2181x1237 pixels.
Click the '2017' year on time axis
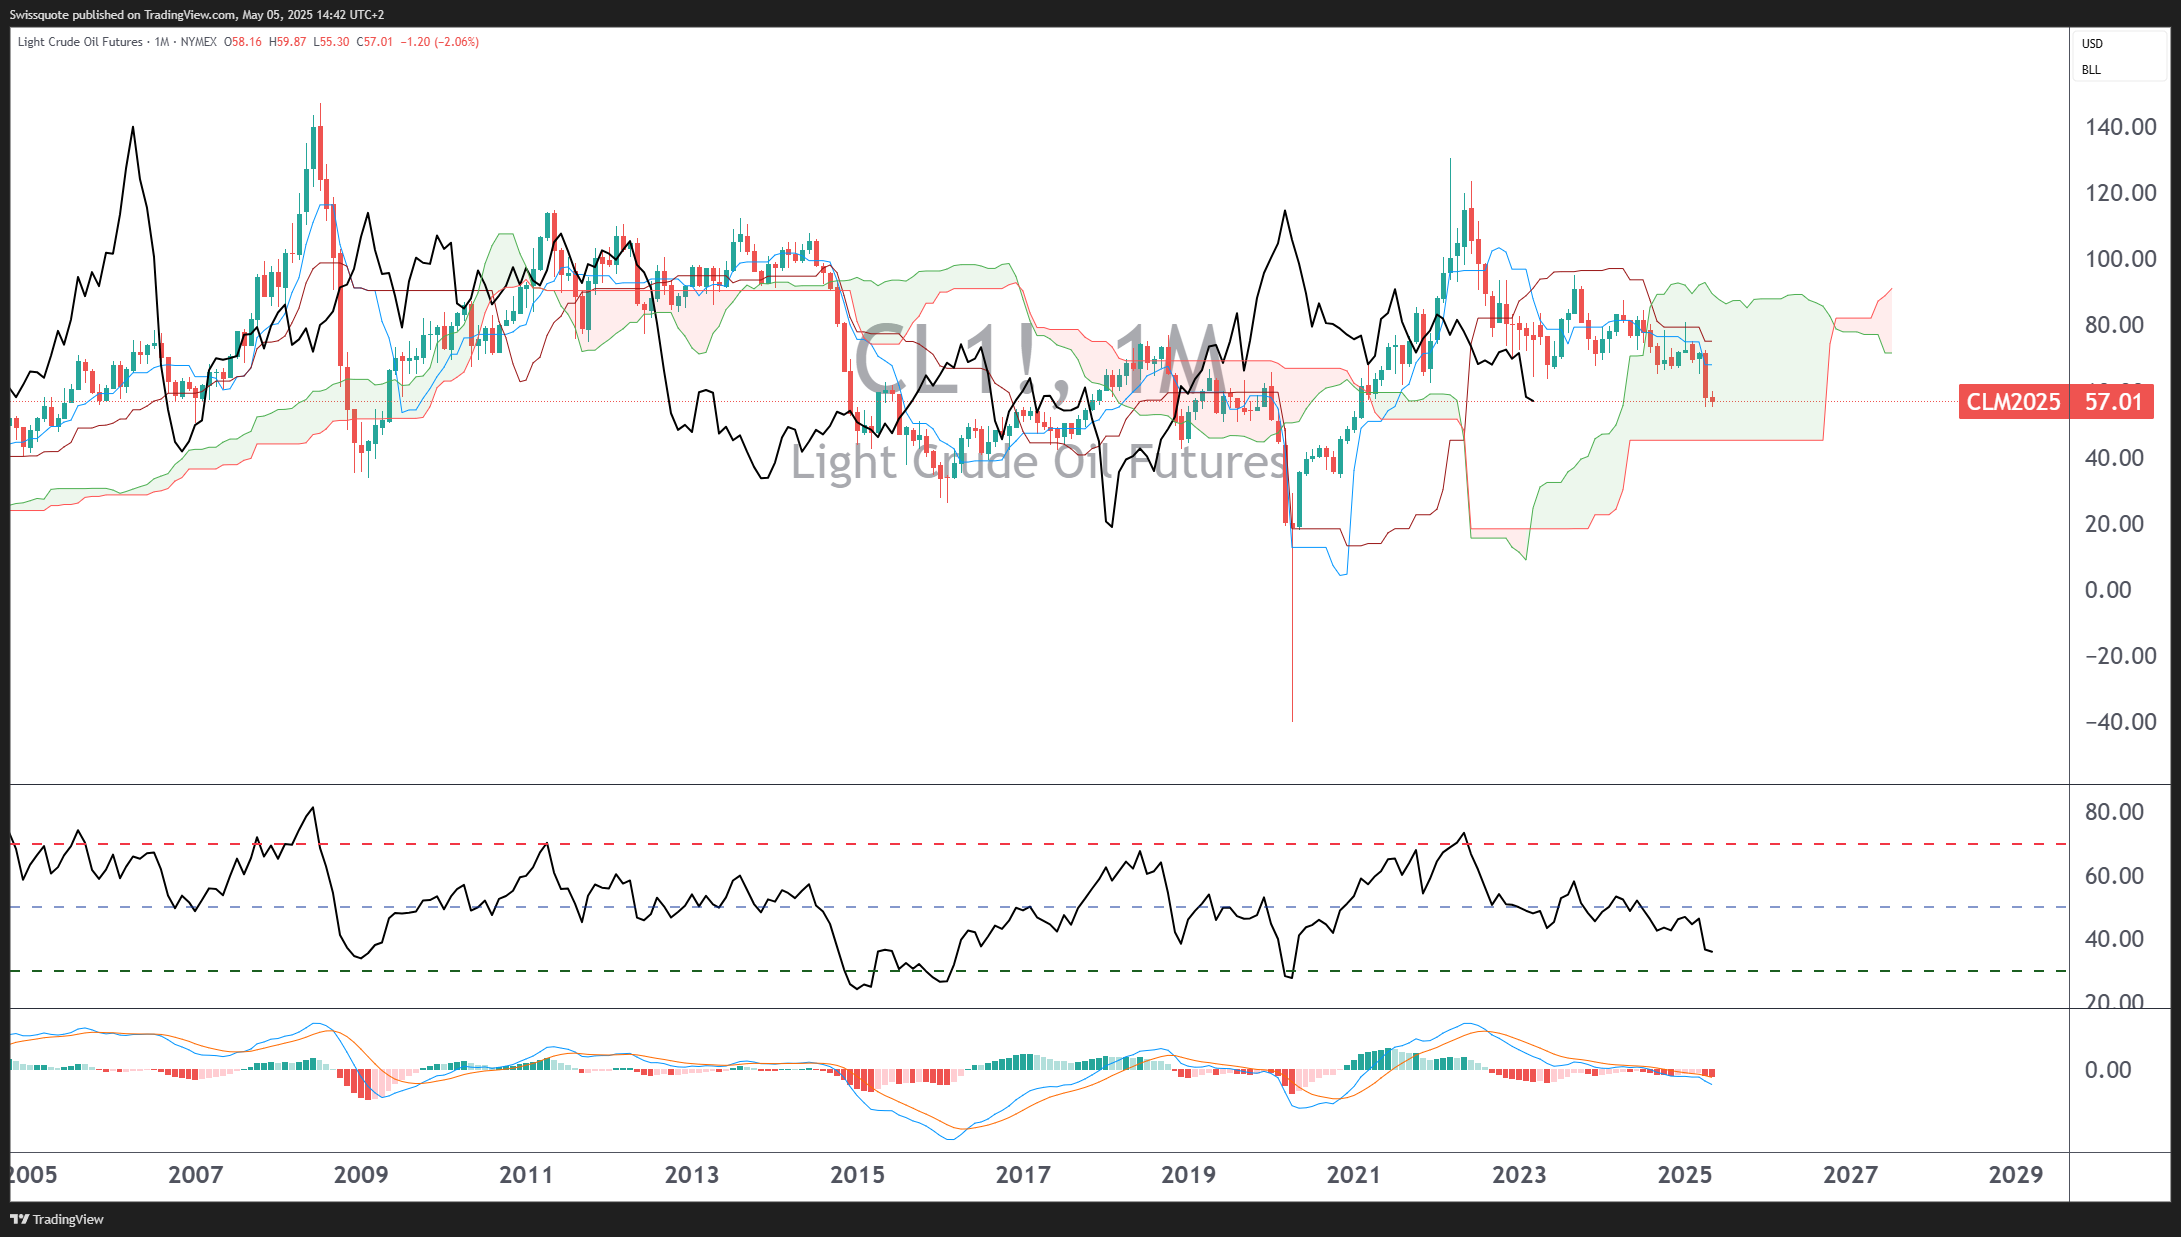1023,1175
